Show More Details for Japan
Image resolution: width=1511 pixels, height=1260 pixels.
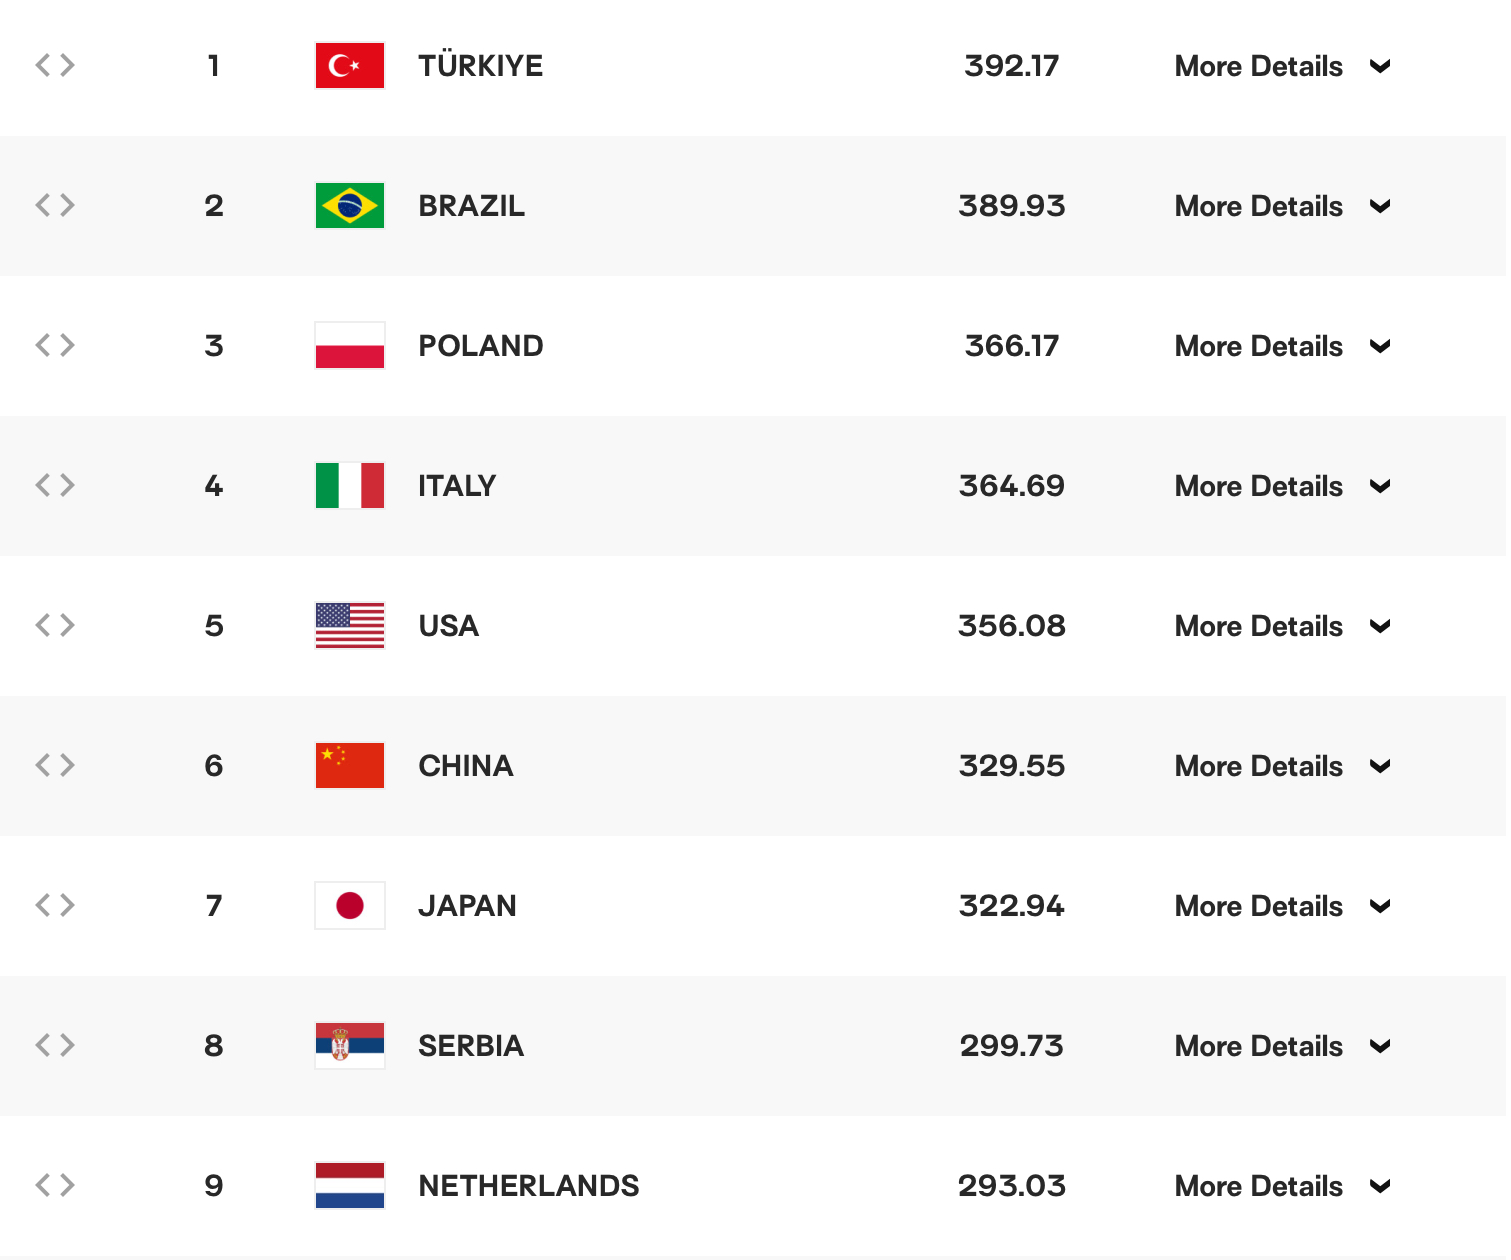tap(1282, 907)
